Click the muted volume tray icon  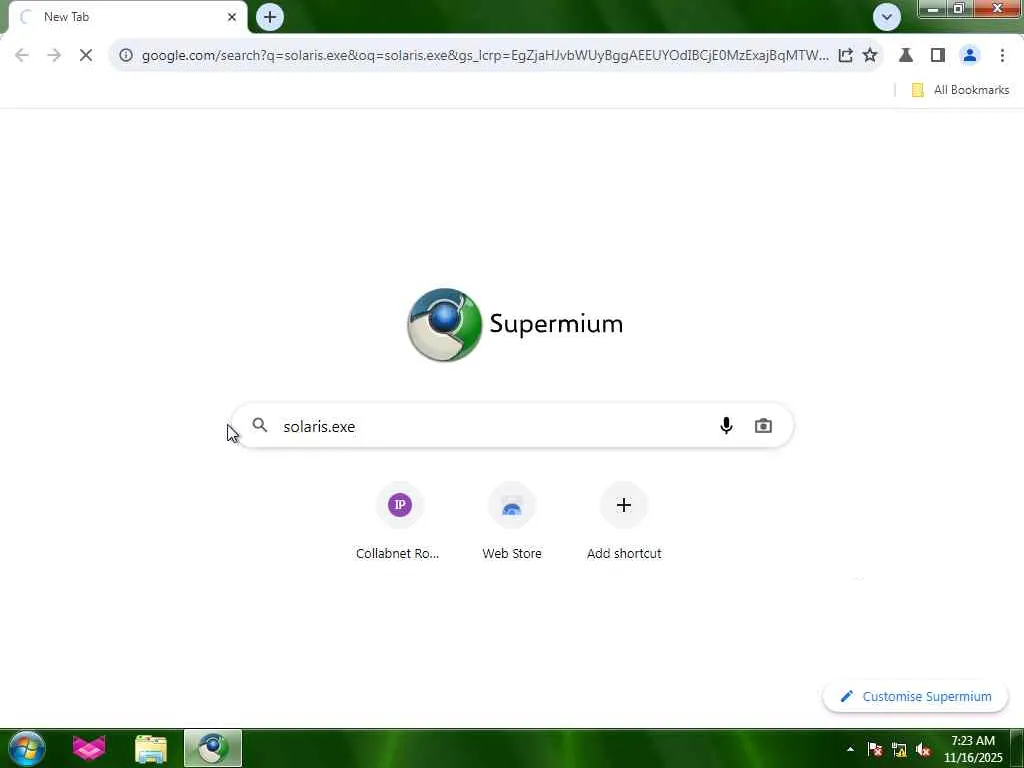[923, 750]
